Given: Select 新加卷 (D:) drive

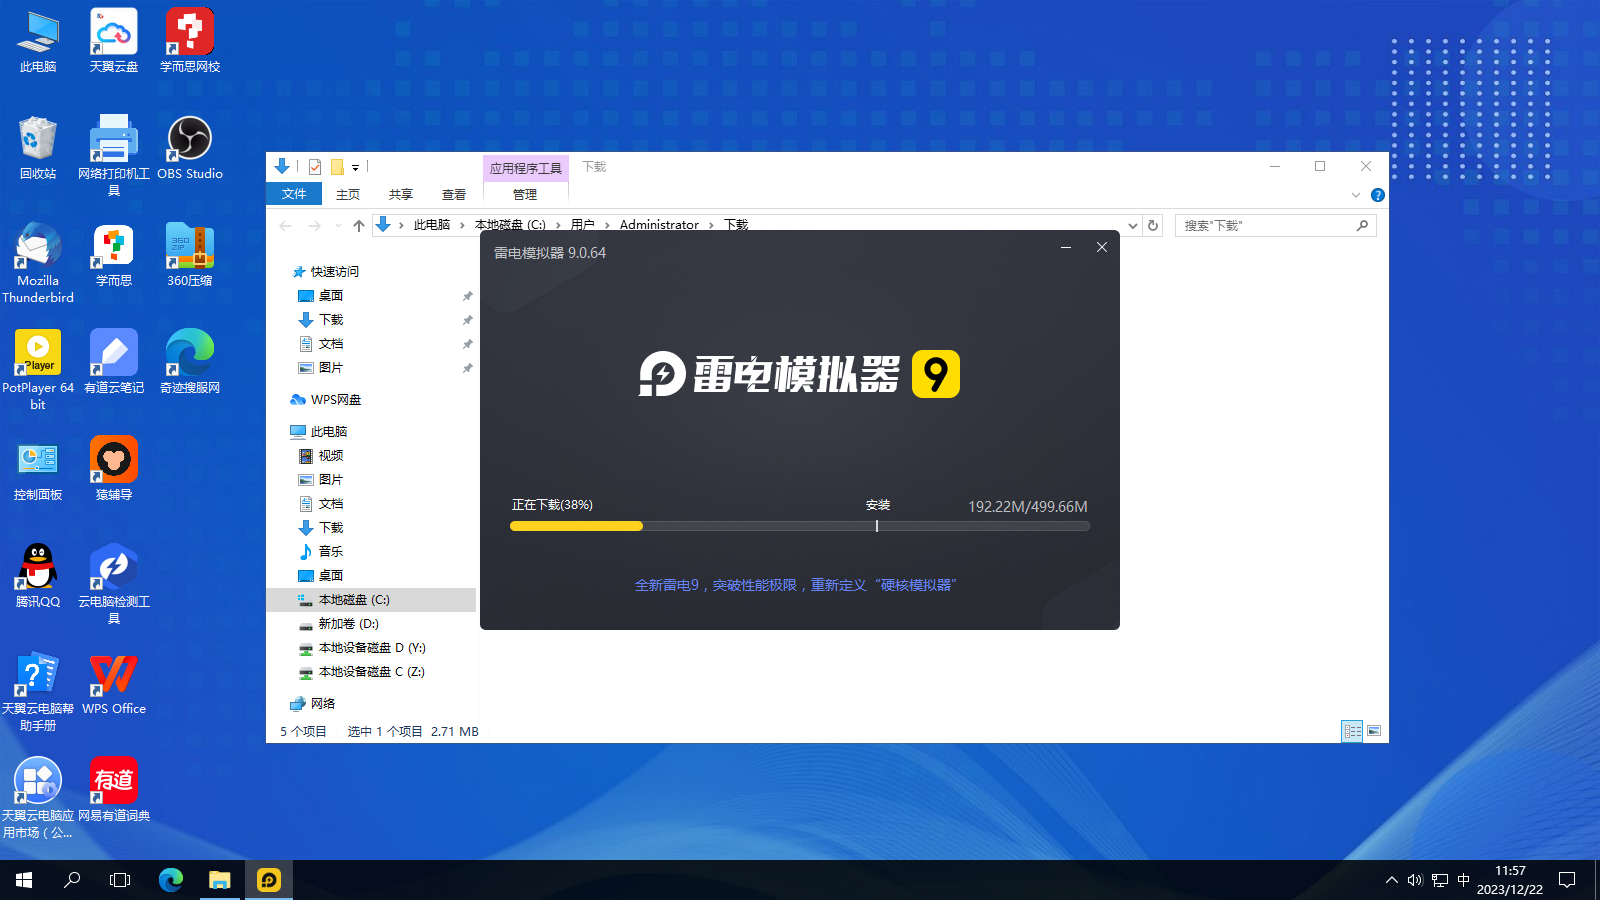Looking at the screenshot, I should pyautogui.click(x=348, y=624).
